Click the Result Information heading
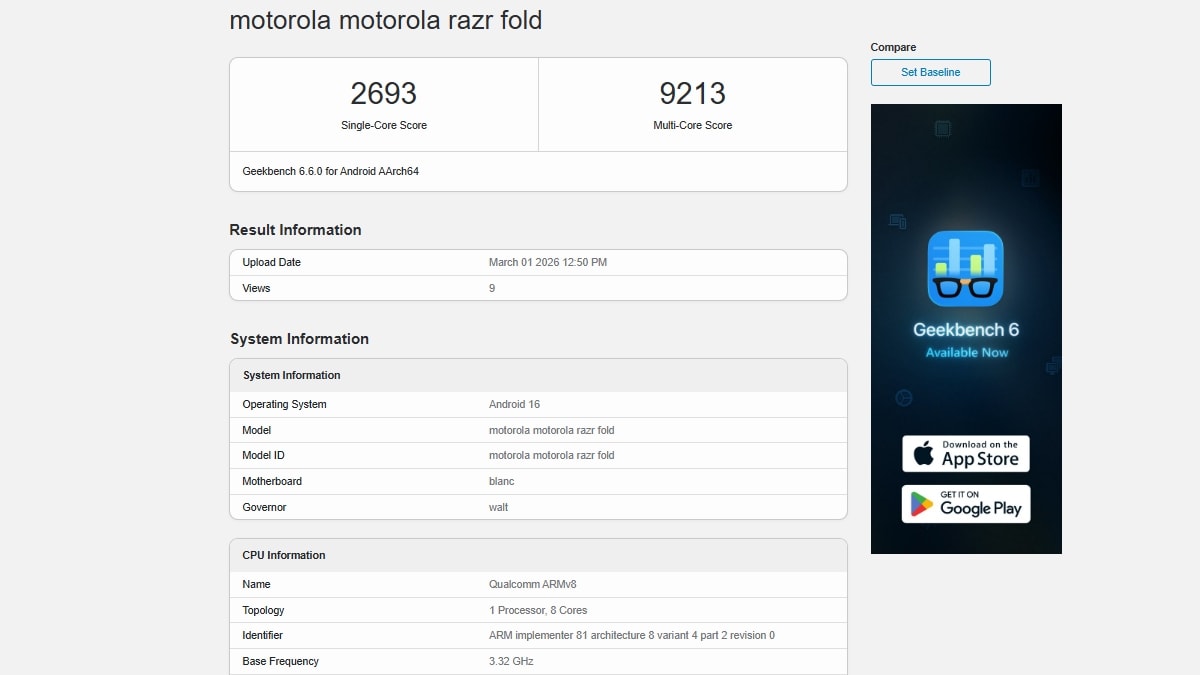 295,230
